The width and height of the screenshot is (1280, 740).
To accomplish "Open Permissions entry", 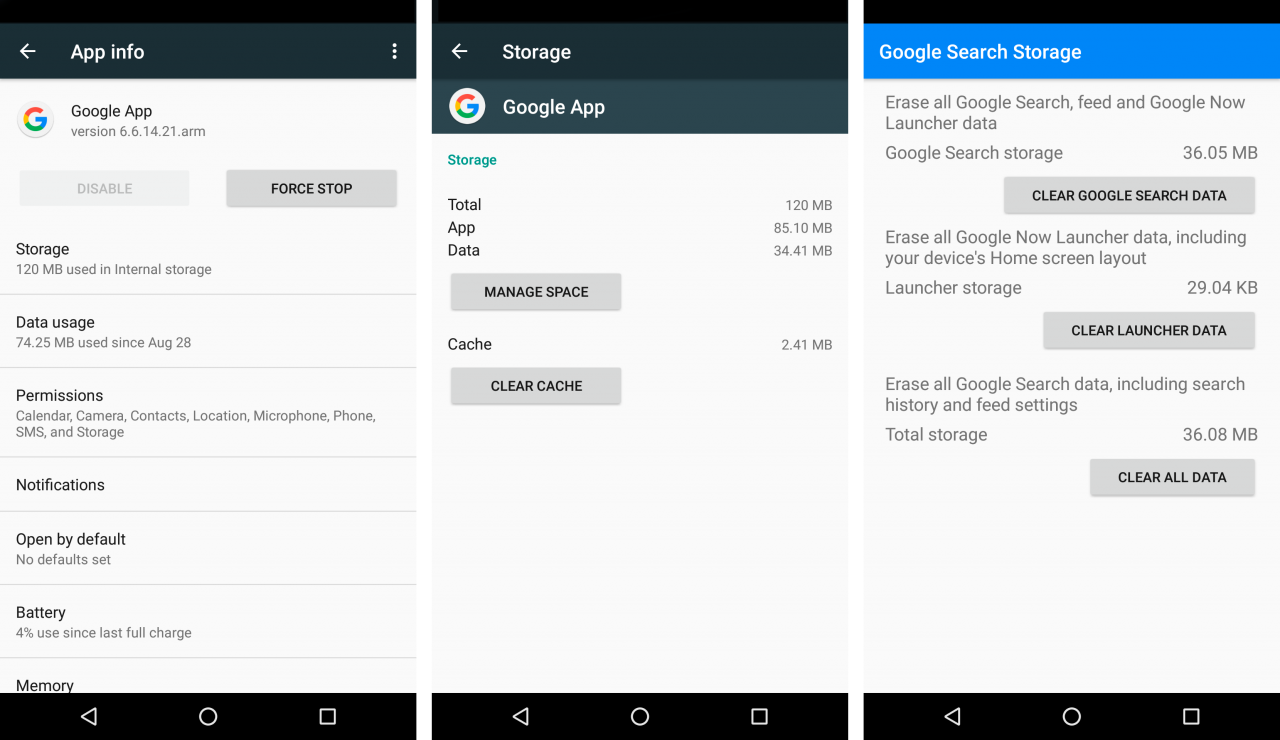I will [x=208, y=413].
